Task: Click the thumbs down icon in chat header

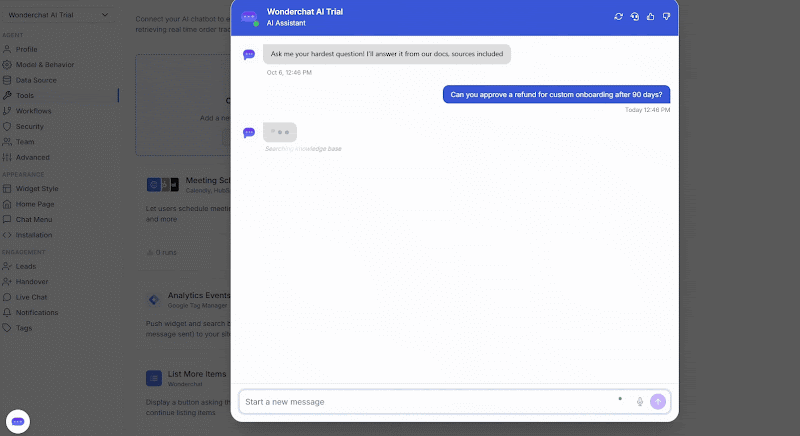Action: (x=666, y=16)
